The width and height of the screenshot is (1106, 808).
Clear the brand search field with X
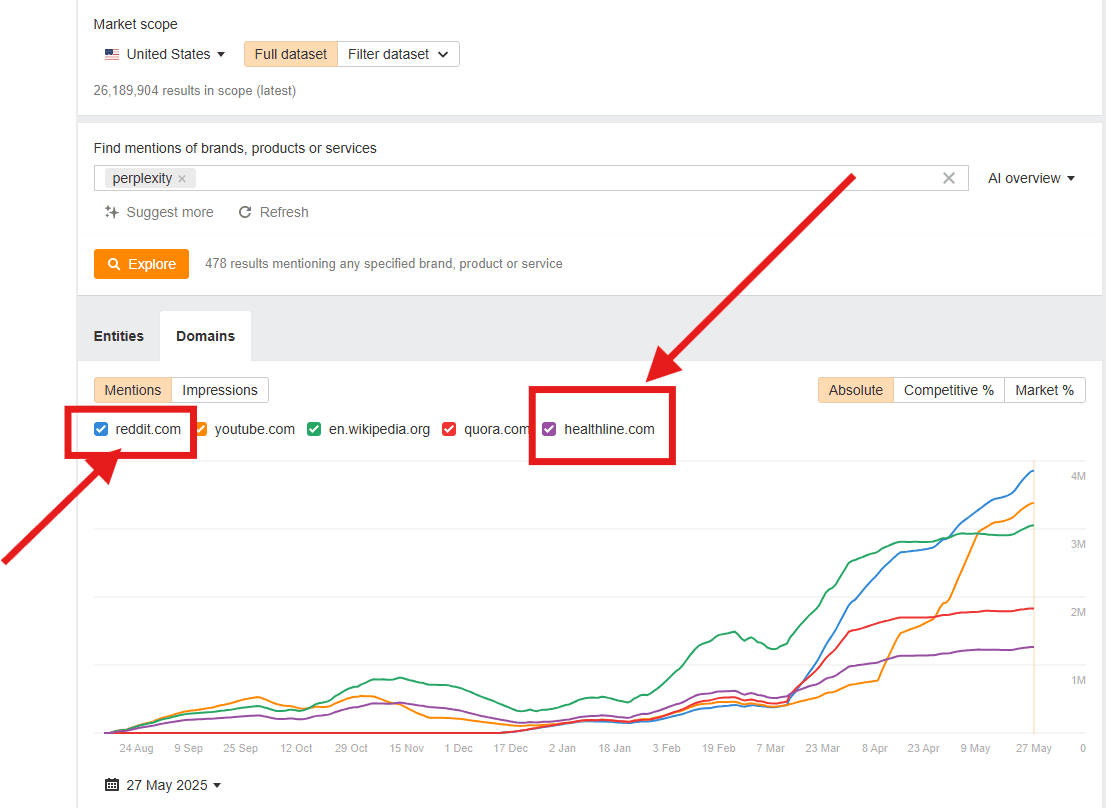[x=949, y=178]
